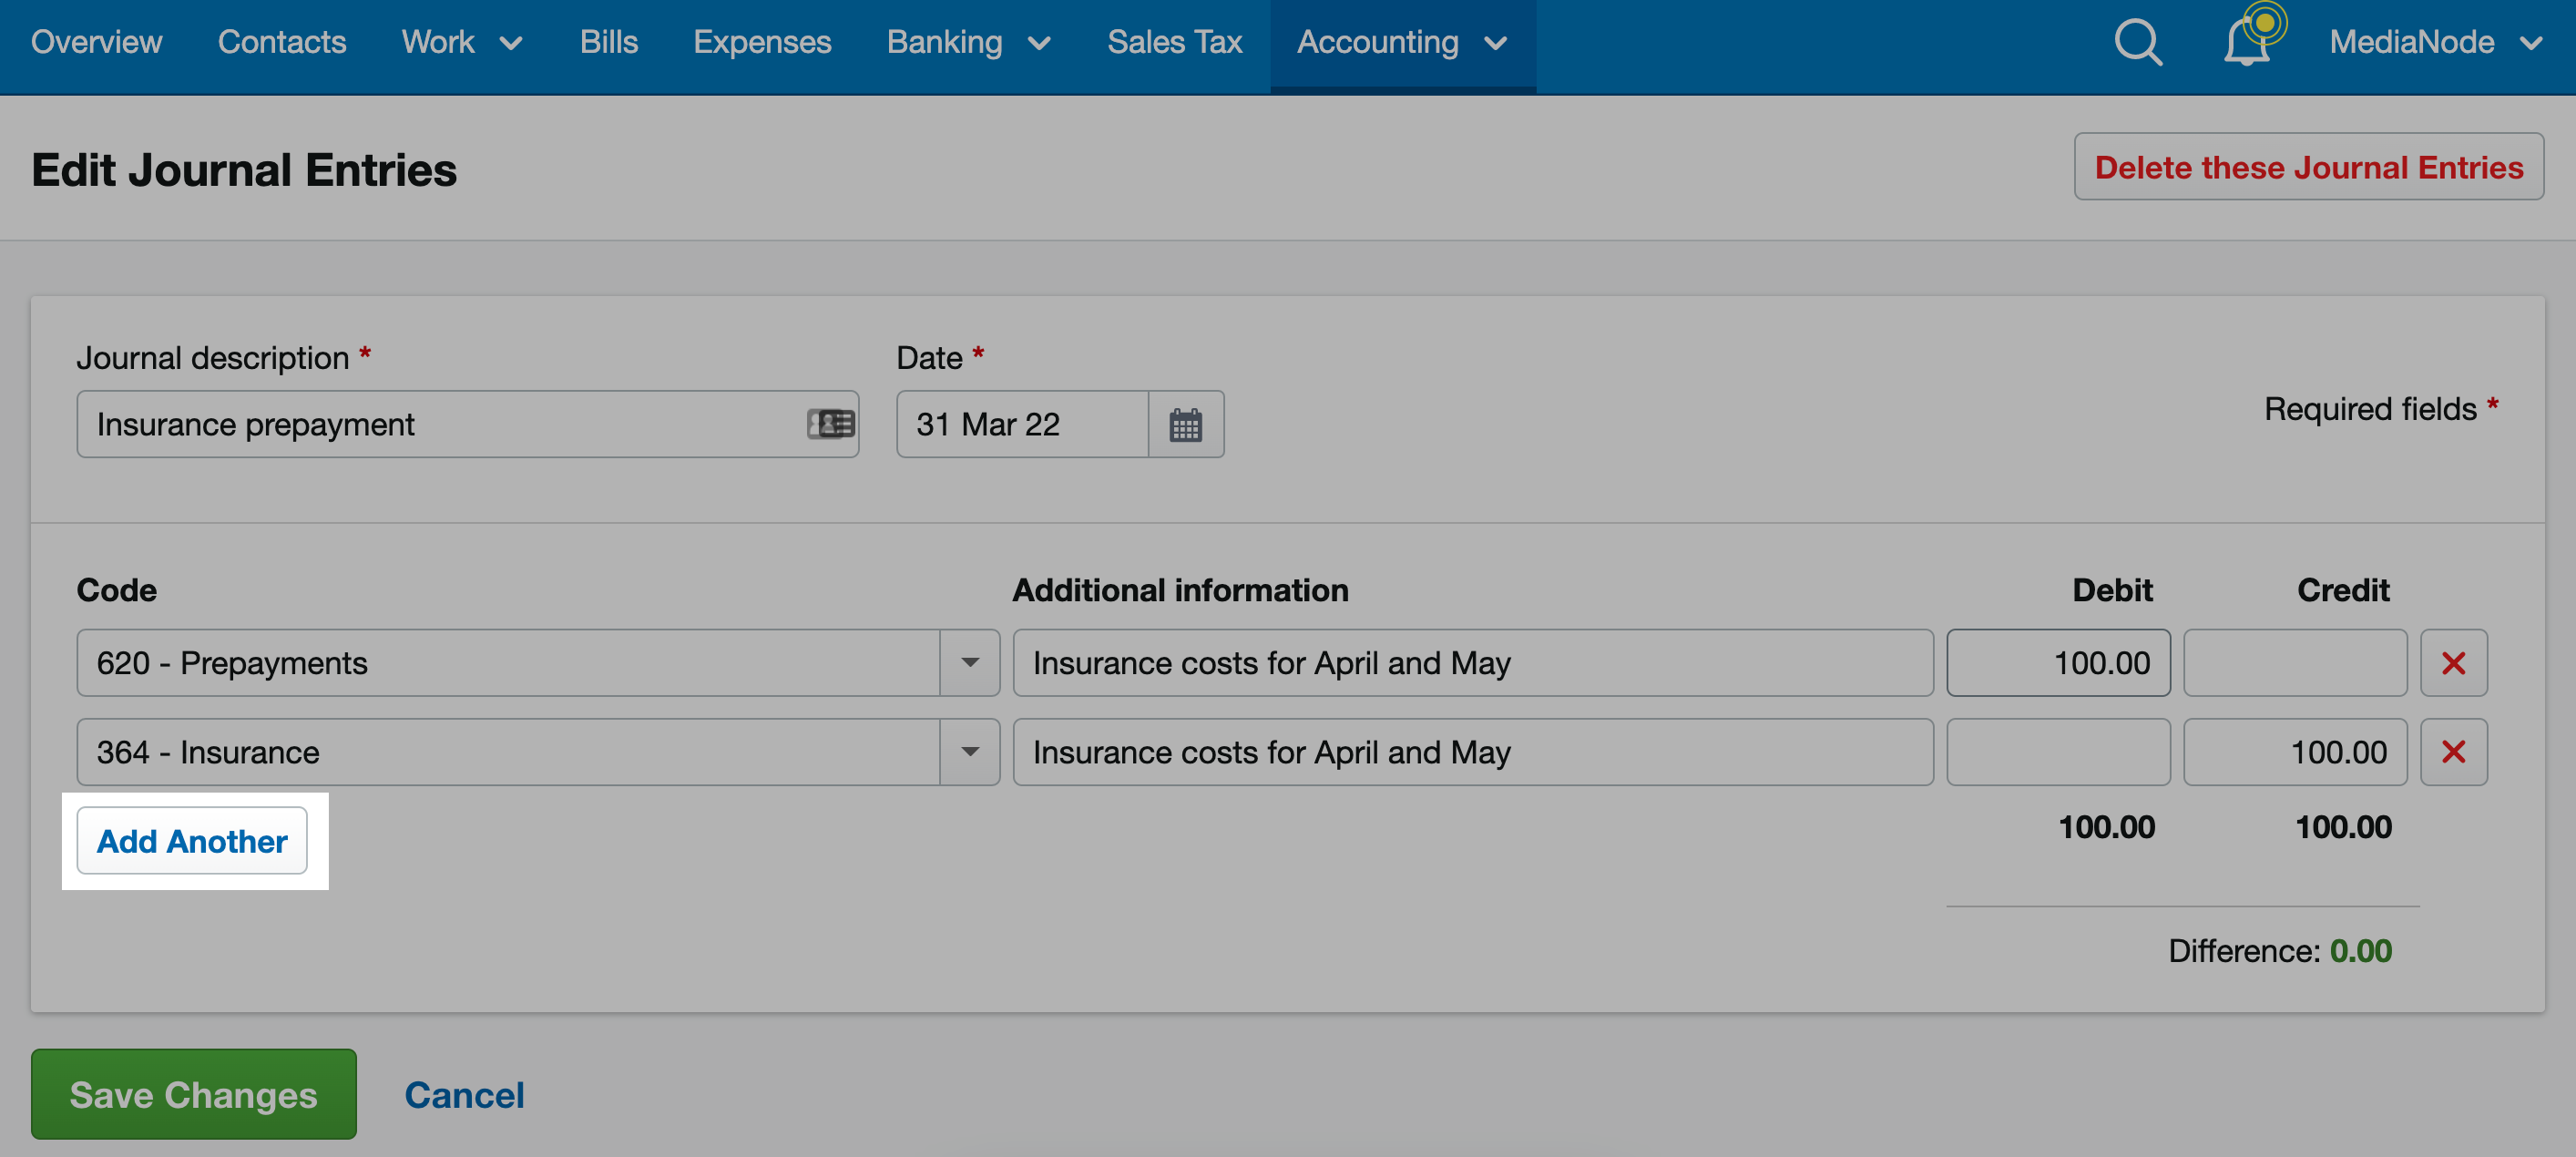Click the Edit Journal Entries heading
The image size is (2576, 1157).
coord(244,169)
